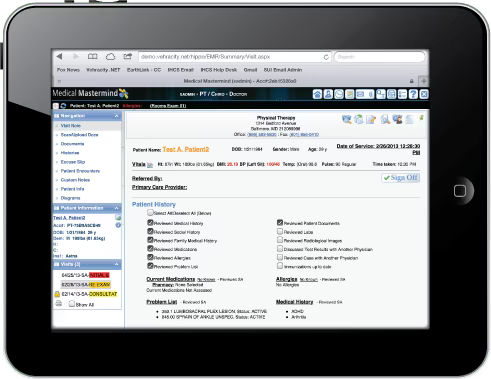Open Documents in Navigation
The width and height of the screenshot is (491, 379).
[72, 144]
